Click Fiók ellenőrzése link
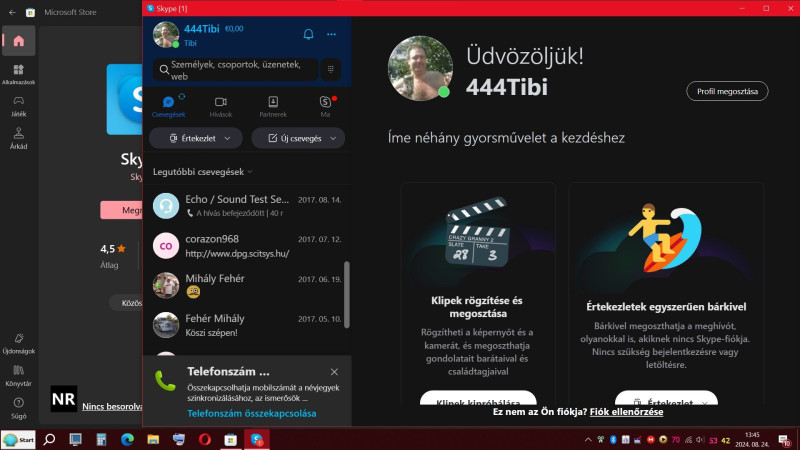Viewport: 800px width, 450px height. pyautogui.click(x=627, y=412)
